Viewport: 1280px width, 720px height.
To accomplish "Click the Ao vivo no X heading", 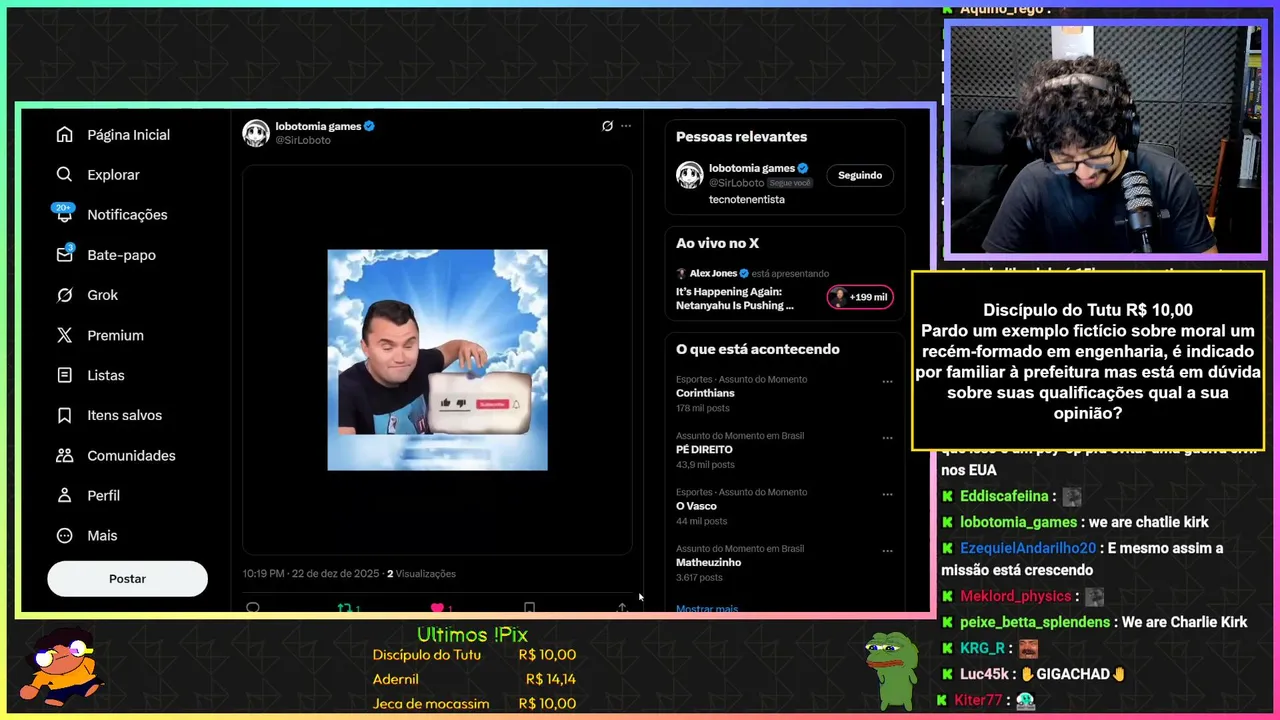I will coord(717,243).
